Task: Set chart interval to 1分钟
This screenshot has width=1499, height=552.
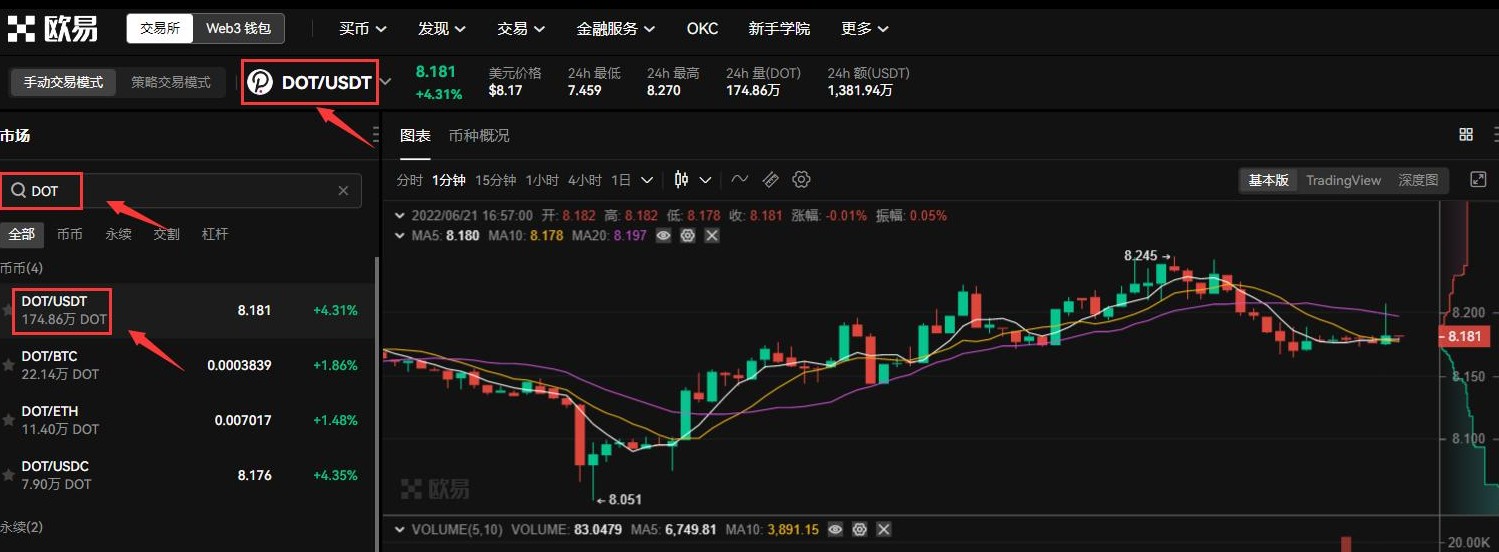Action: [x=449, y=180]
